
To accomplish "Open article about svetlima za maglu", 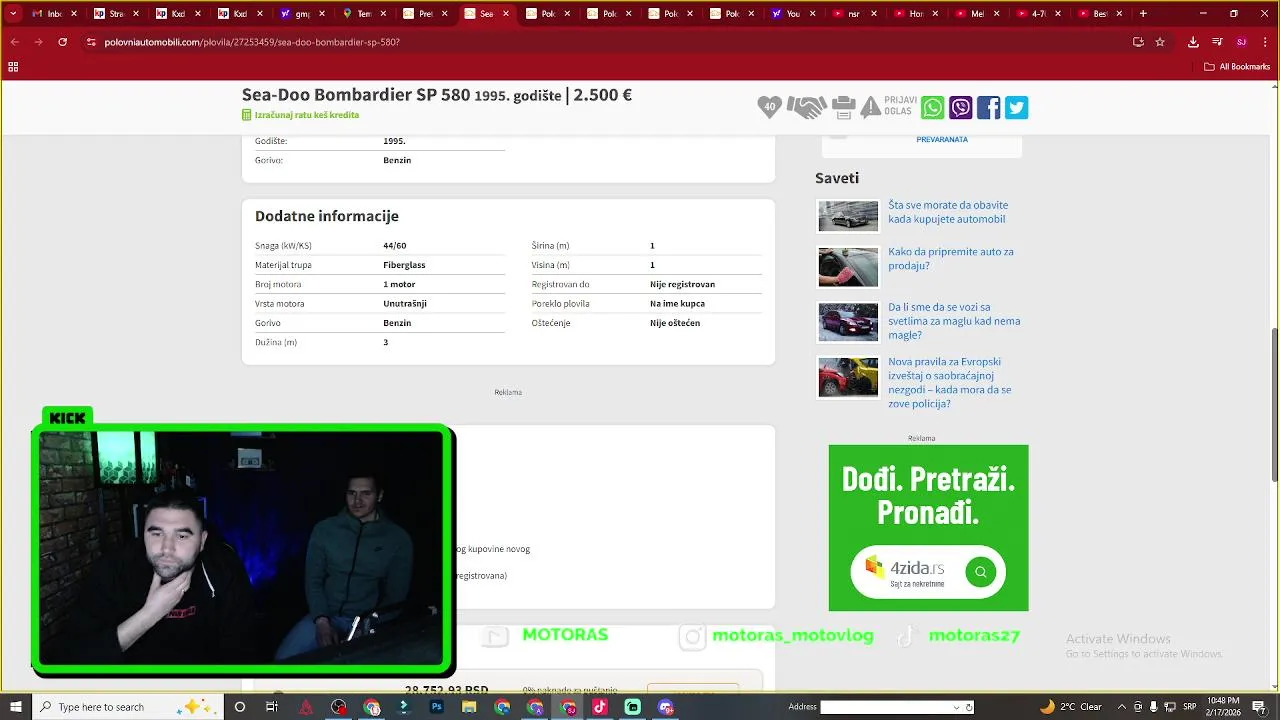I will [x=954, y=321].
